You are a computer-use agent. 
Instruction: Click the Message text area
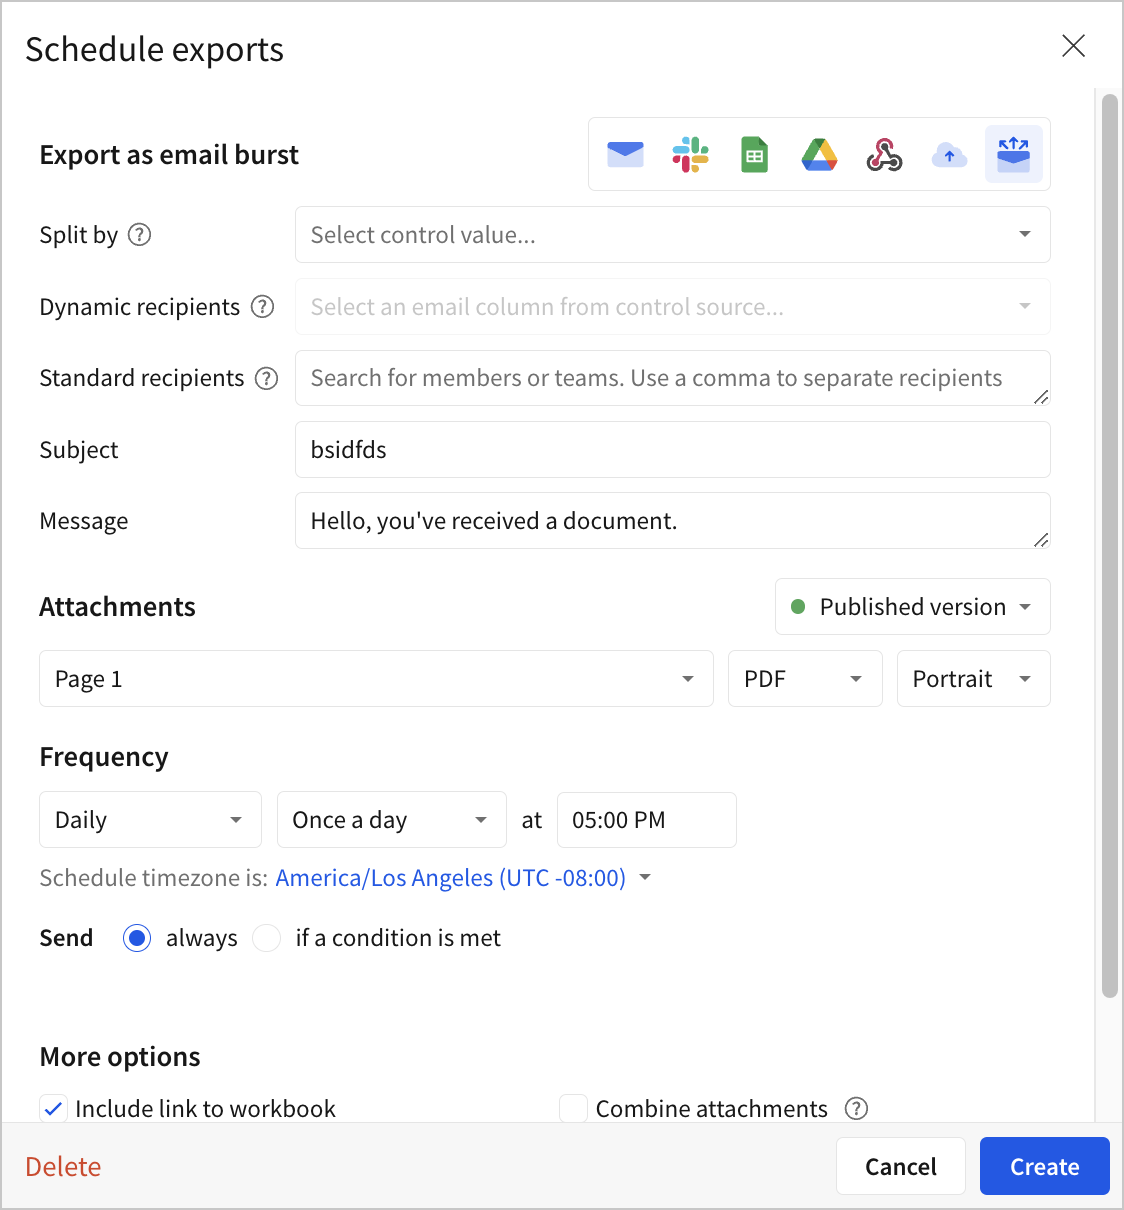click(x=673, y=521)
